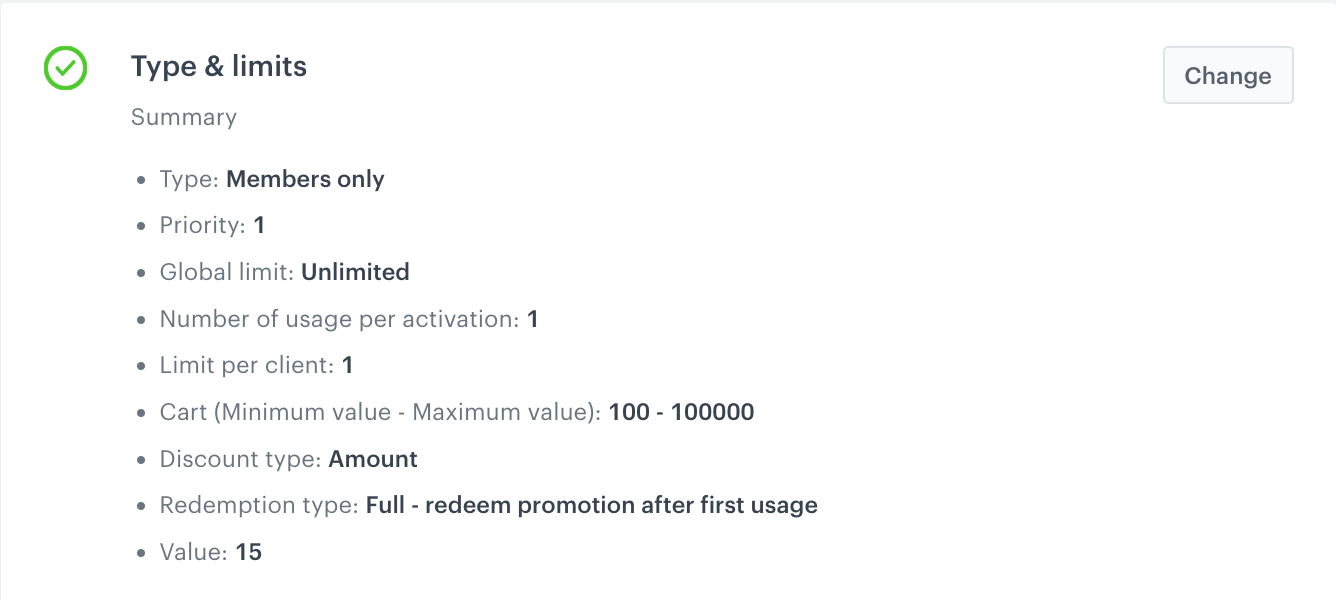The height and width of the screenshot is (600, 1336).
Task: Click the Change button
Action: [x=1228, y=75]
